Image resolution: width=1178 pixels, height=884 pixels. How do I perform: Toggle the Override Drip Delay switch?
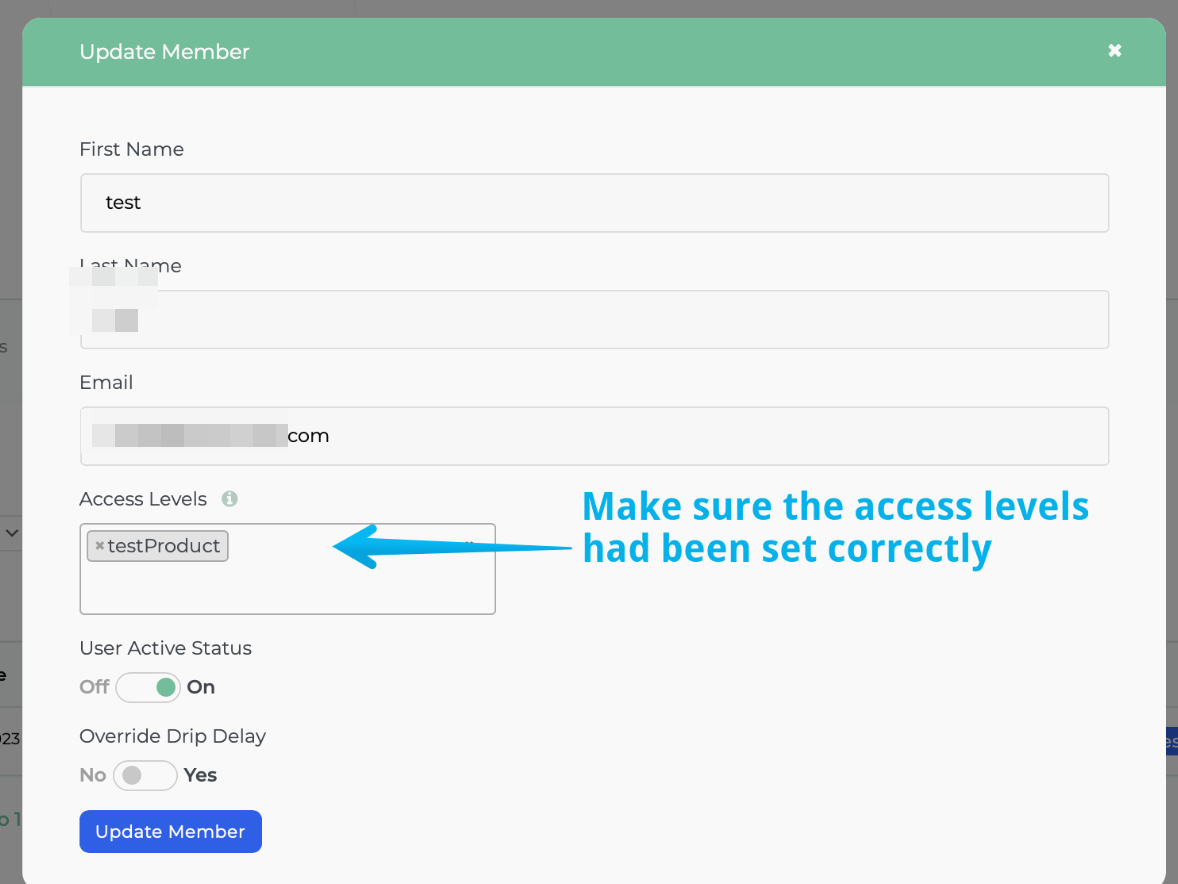pos(145,775)
